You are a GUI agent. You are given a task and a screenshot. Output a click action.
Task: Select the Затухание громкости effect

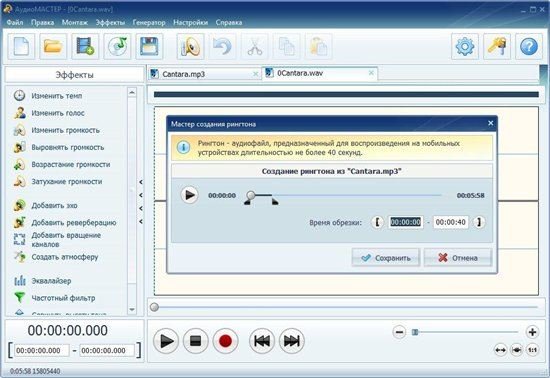click(58, 182)
